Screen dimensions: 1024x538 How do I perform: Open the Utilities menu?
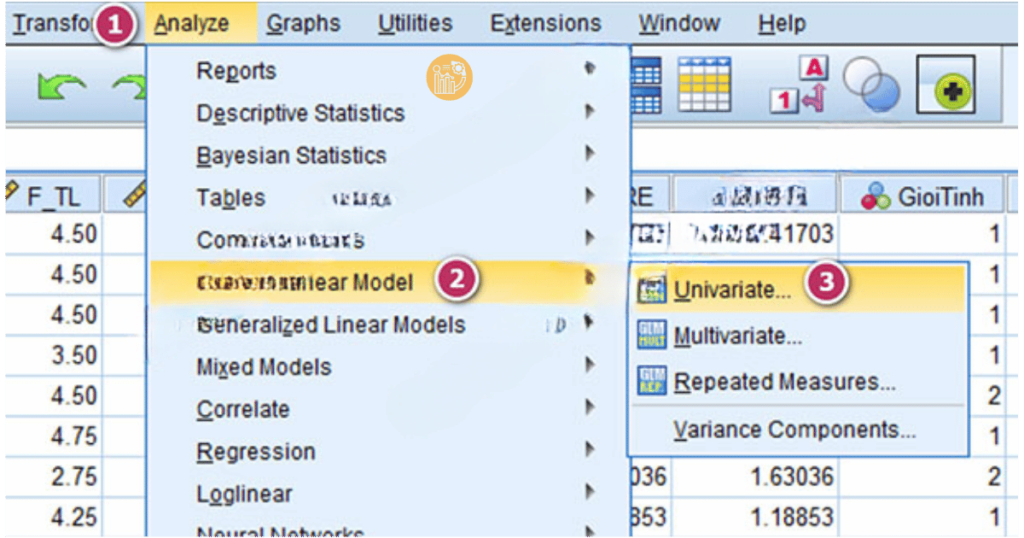(414, 23)
